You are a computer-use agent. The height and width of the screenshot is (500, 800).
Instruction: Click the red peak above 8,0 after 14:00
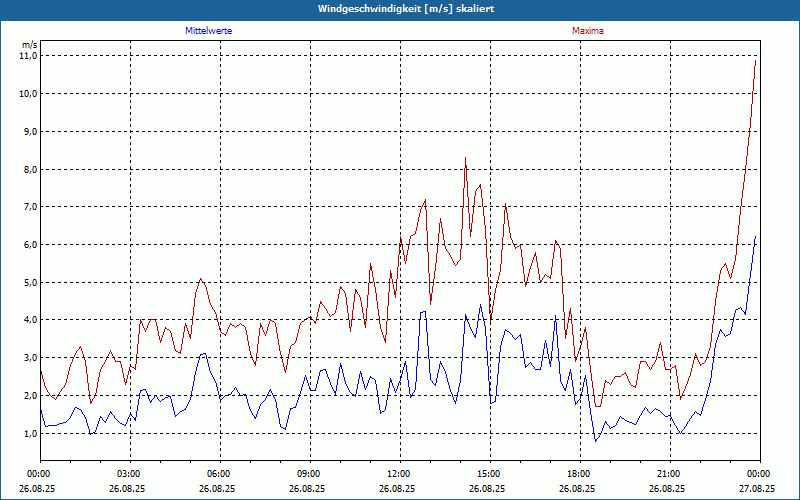coord(465,158)
